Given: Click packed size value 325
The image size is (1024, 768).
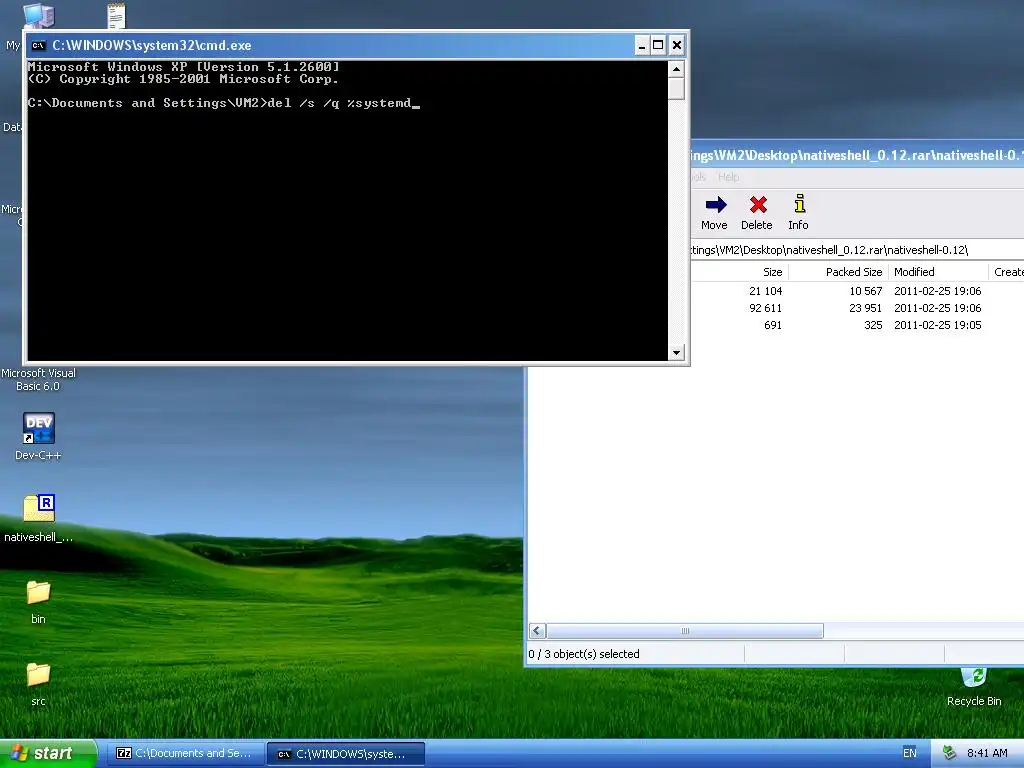Looking at the screenshot, I should pos(873,325).
